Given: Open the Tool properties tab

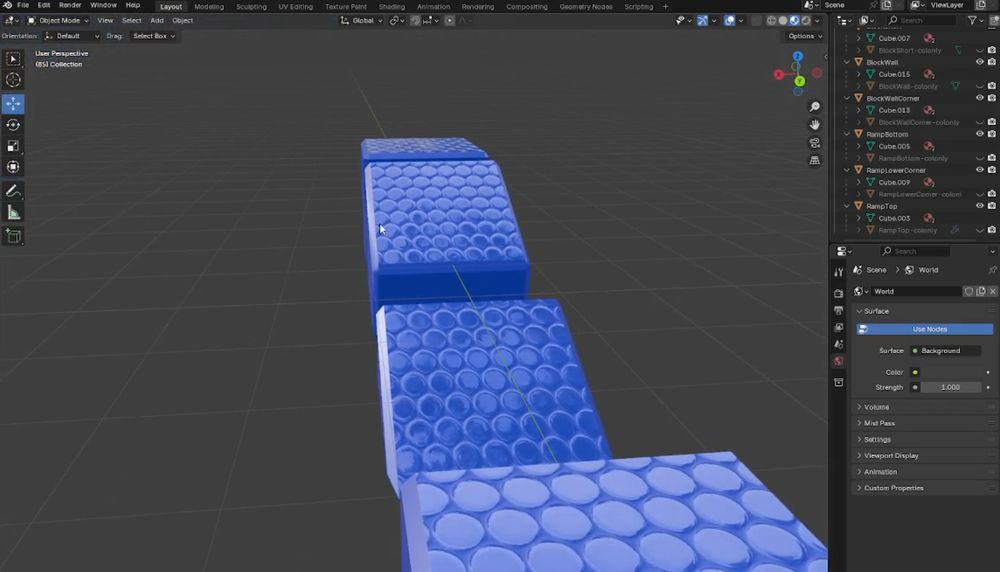Looking at the screenshot, I should (x=839, y=272).
